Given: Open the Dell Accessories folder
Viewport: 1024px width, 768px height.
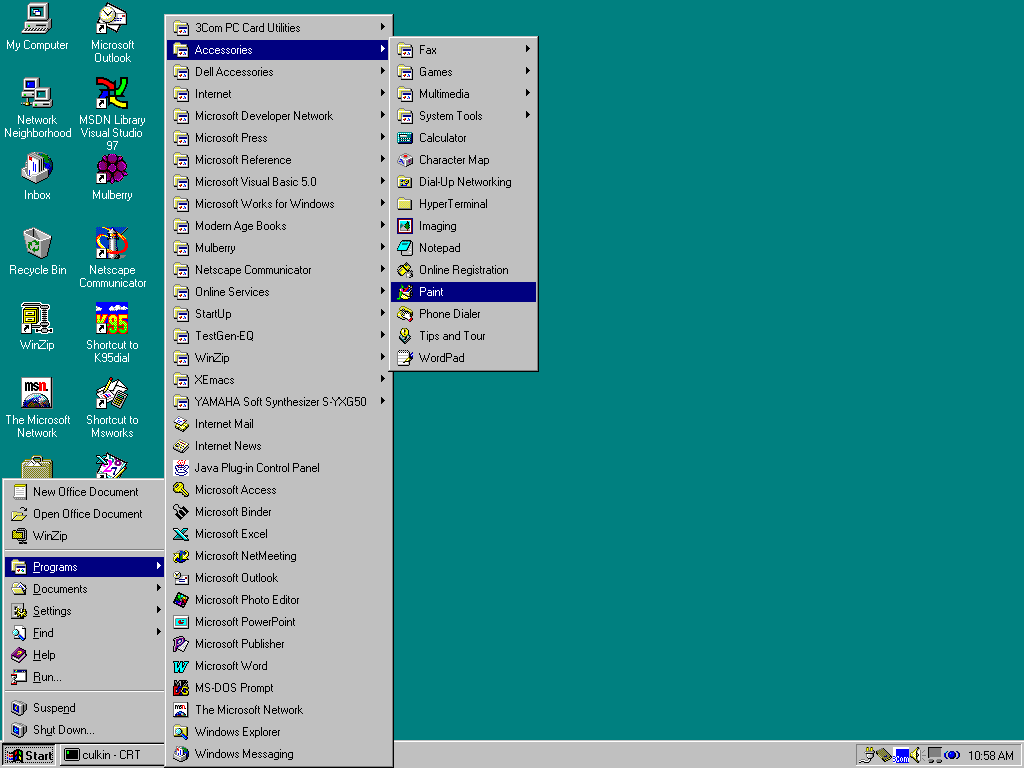Looking at the screenshot, I should [279, 72].
